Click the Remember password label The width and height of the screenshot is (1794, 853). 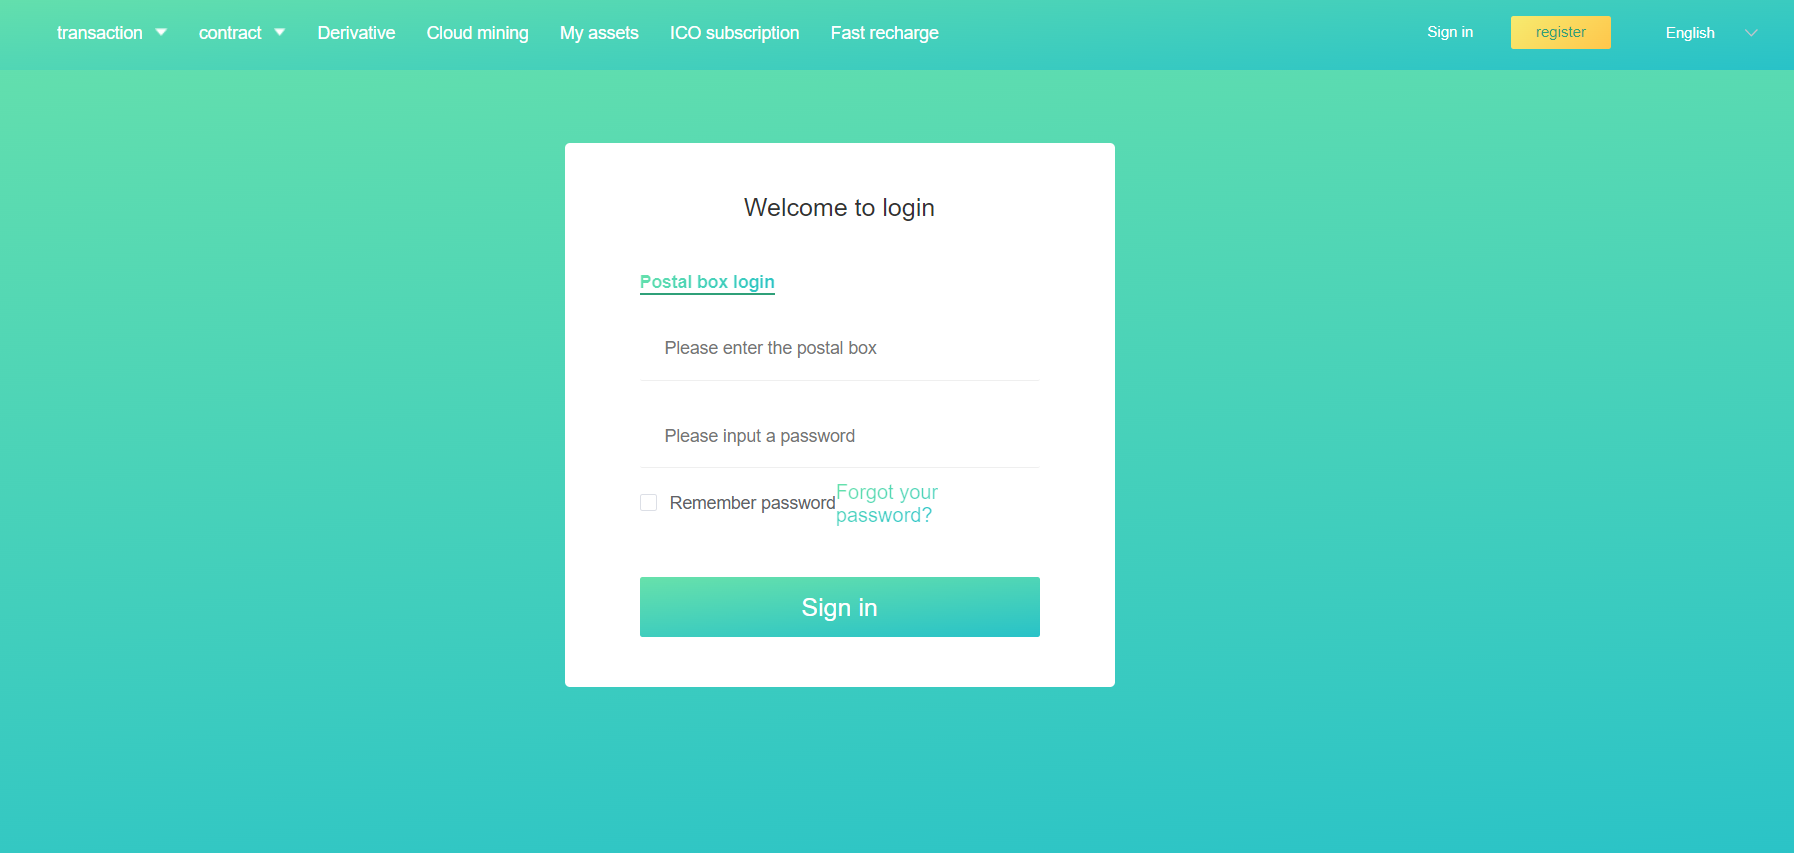pyautogui.click(x=752, y=503)
